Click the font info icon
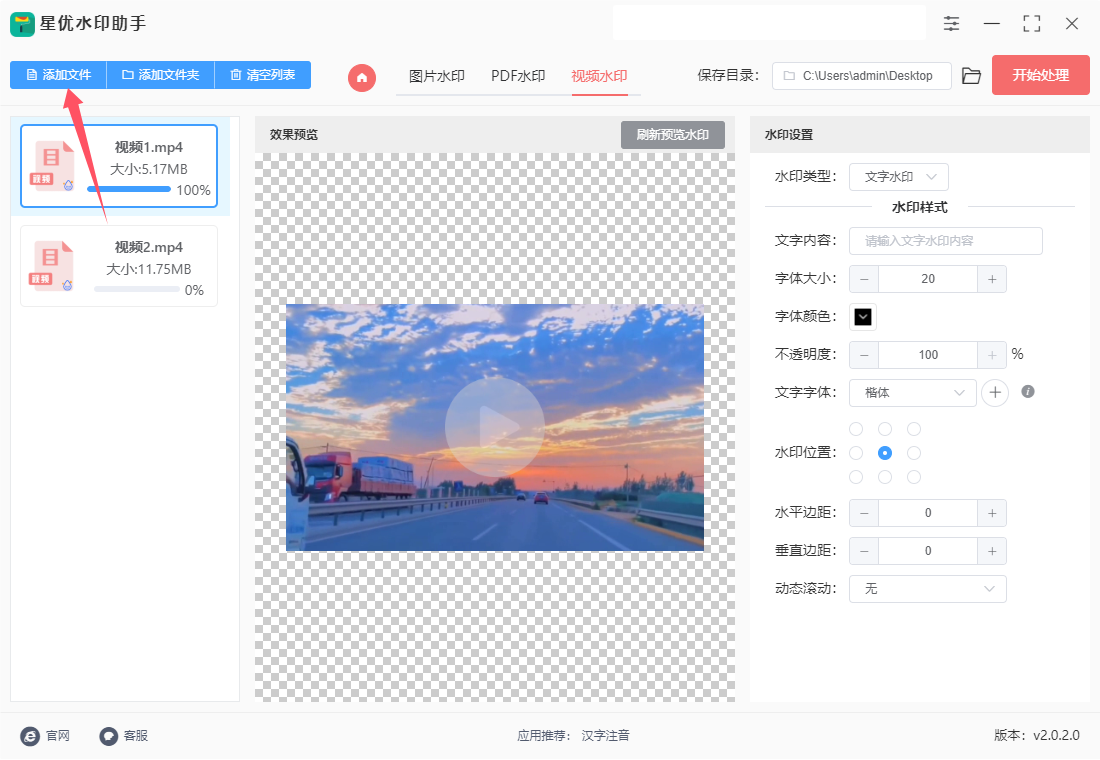1100x760 pixels. [x=1028, y=392]
